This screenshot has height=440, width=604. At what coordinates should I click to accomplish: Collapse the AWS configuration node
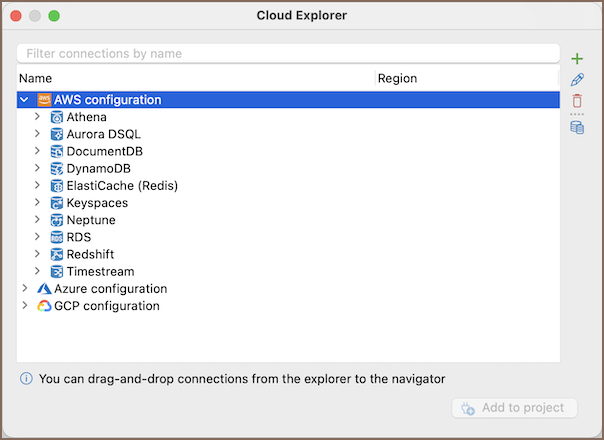pyautogui.click(x=24, y=100)
